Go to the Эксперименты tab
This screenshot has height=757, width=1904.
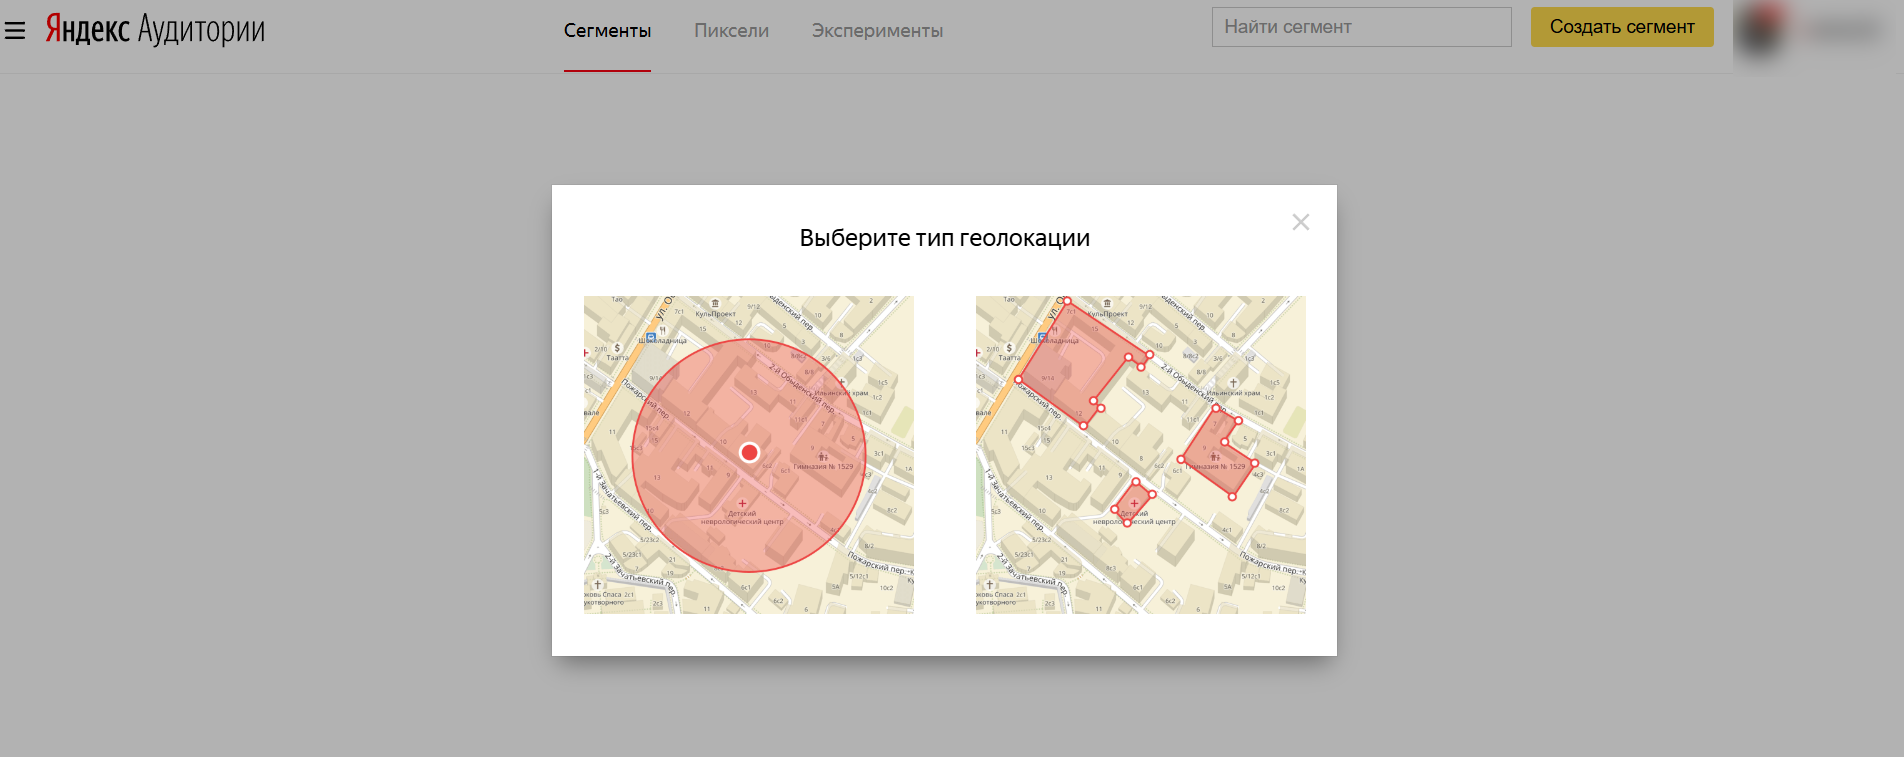pos(877,31)
